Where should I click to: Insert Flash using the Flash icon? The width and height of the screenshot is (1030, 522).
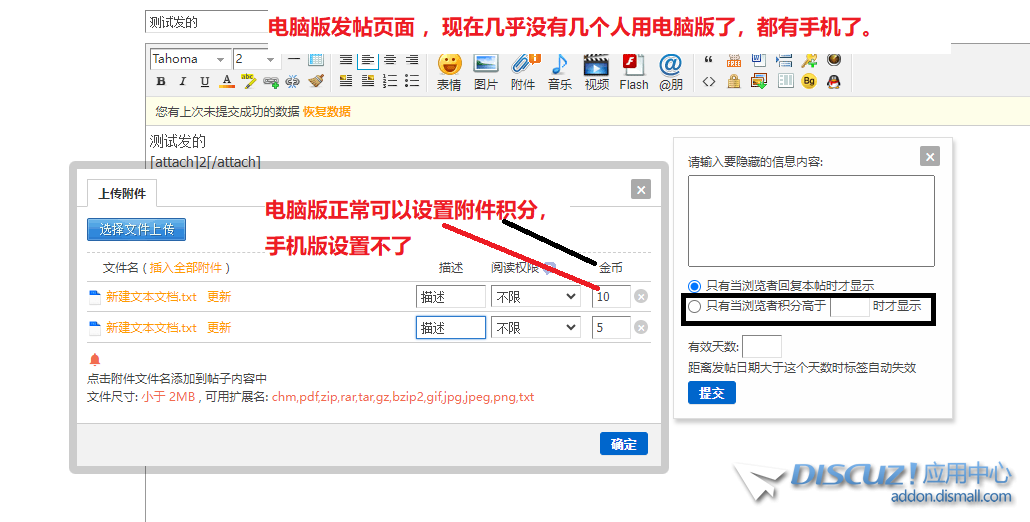[633, 71]
